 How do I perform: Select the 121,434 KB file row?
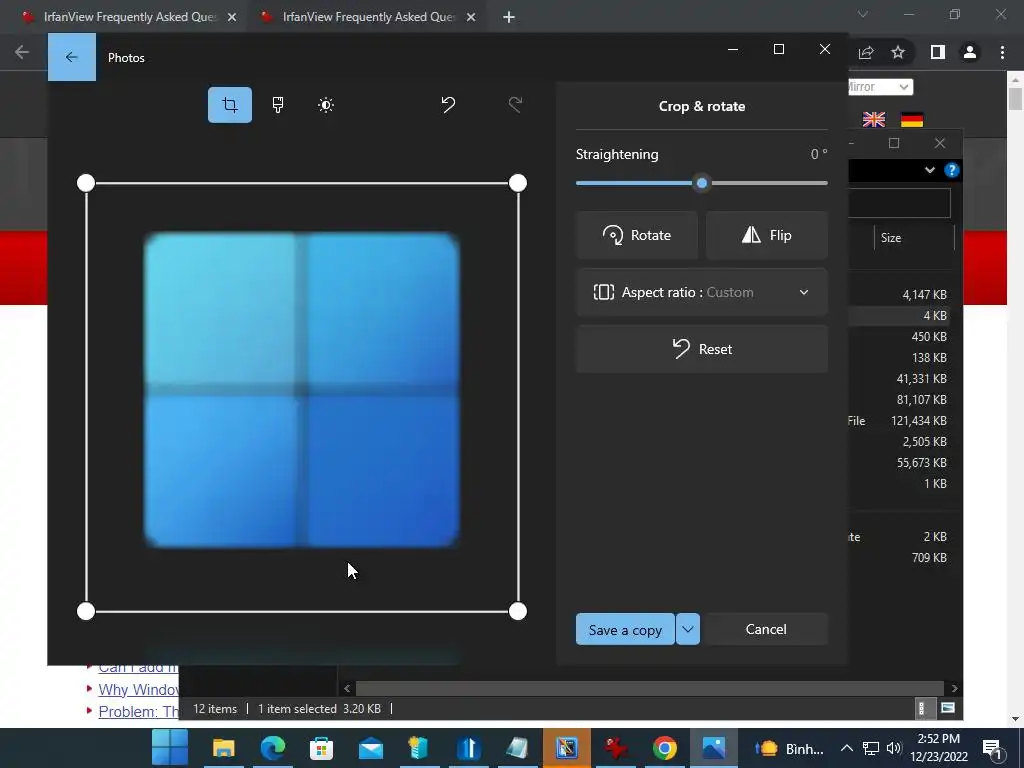tap(899, 421)
